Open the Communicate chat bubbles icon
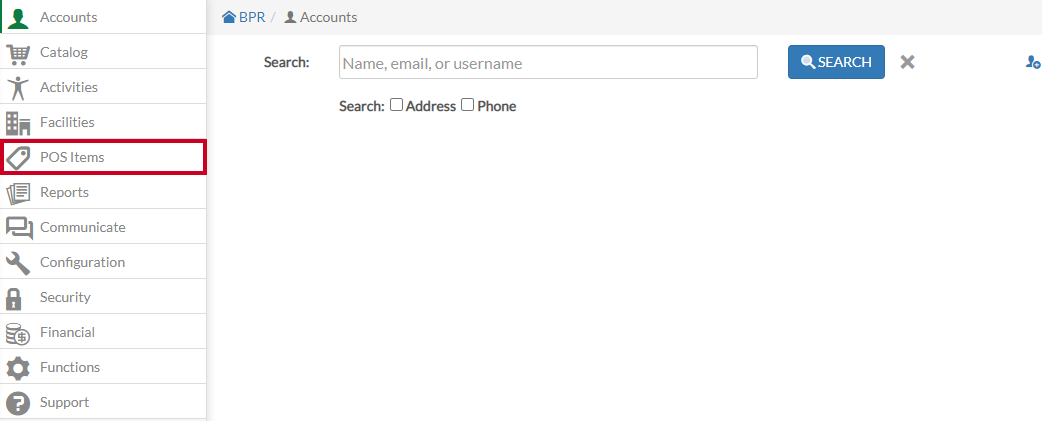 pyautogui.click(x=19, y=228)
